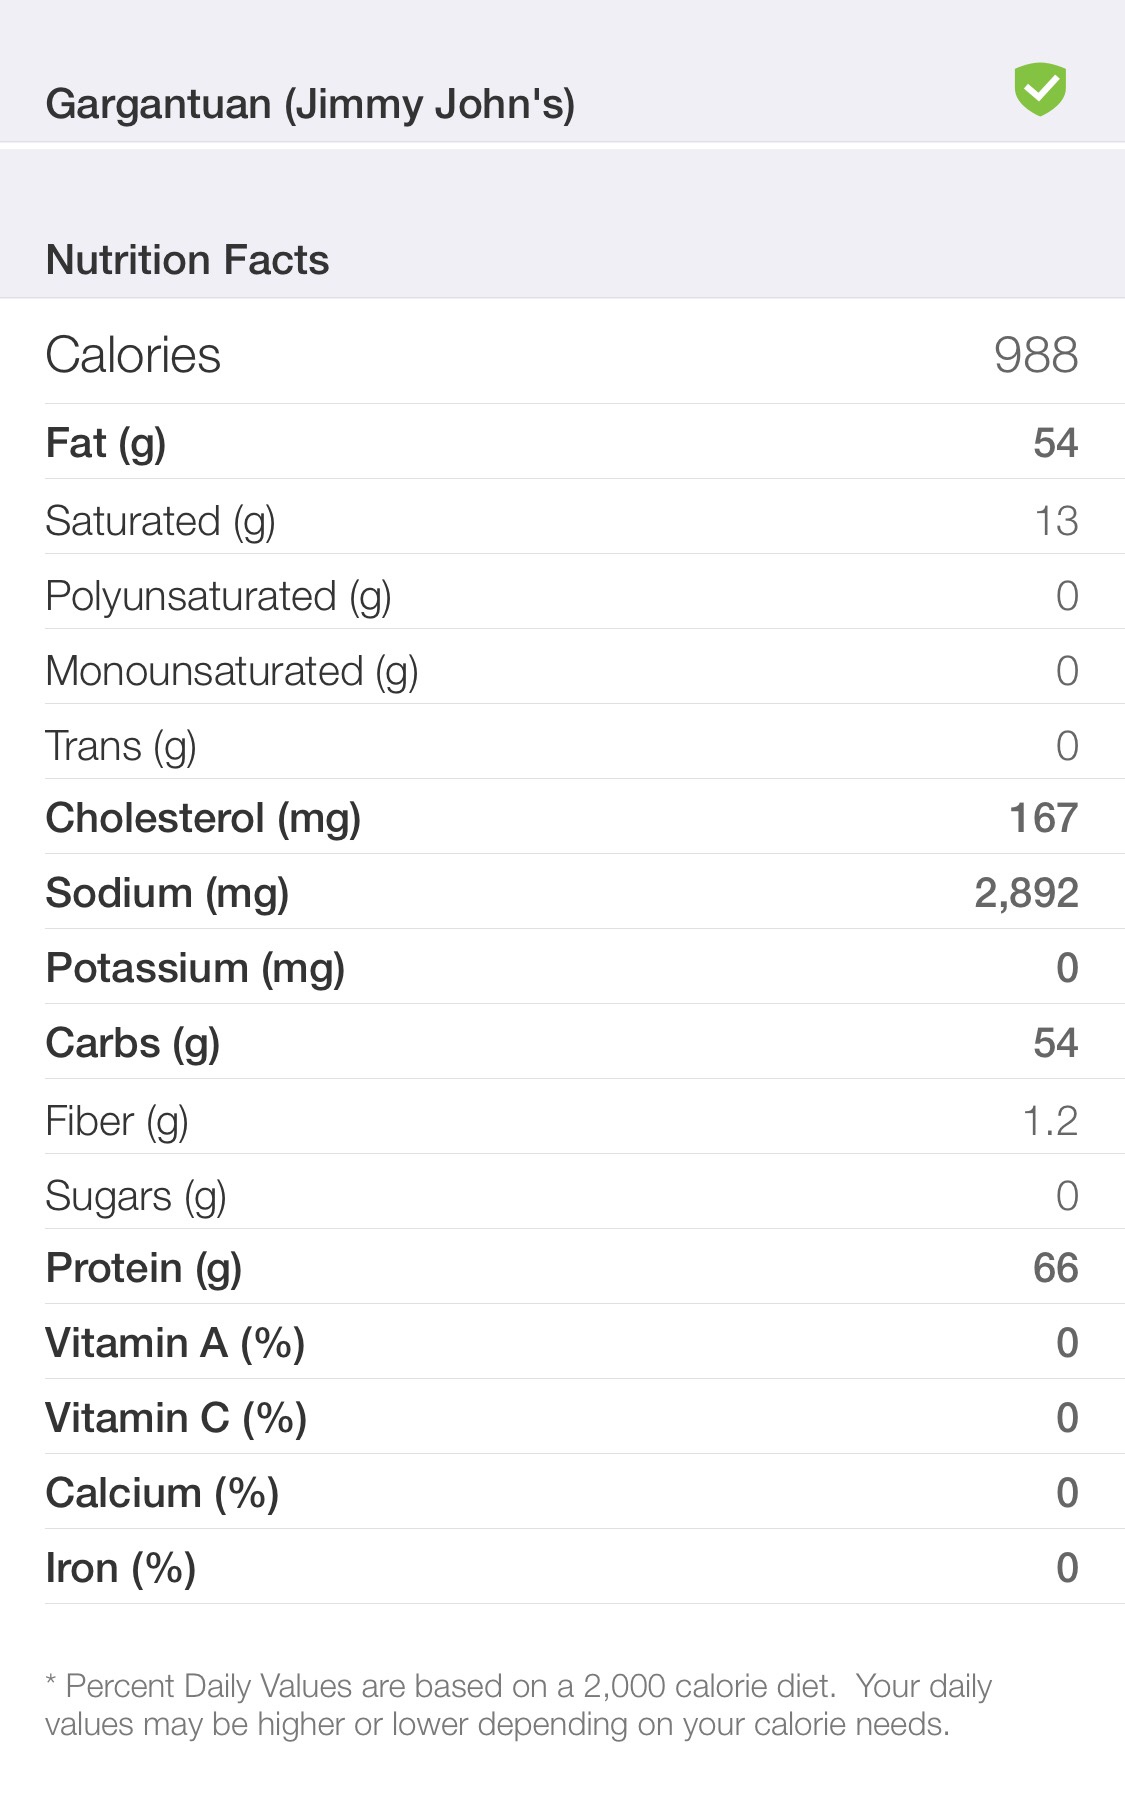
Task: Tap the Protein (g) row
Action: [x=562, y=1268]
